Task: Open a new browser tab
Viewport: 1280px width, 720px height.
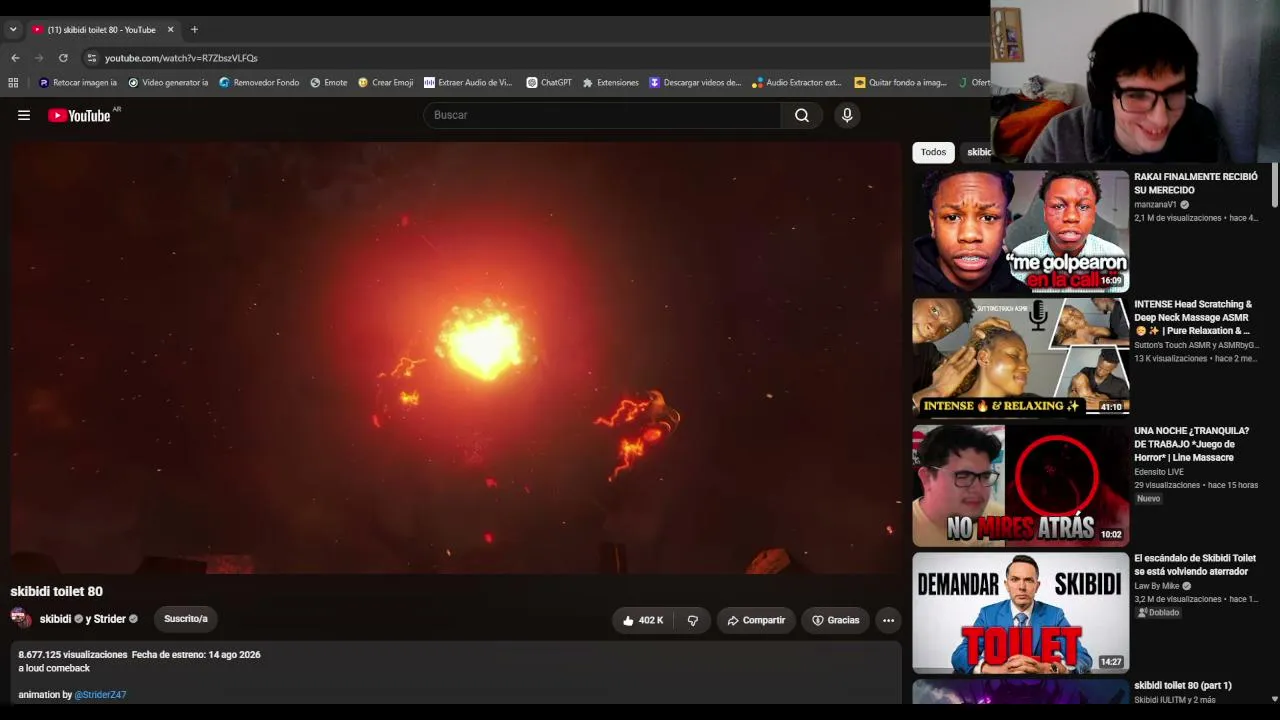Action: coord(194,30)
